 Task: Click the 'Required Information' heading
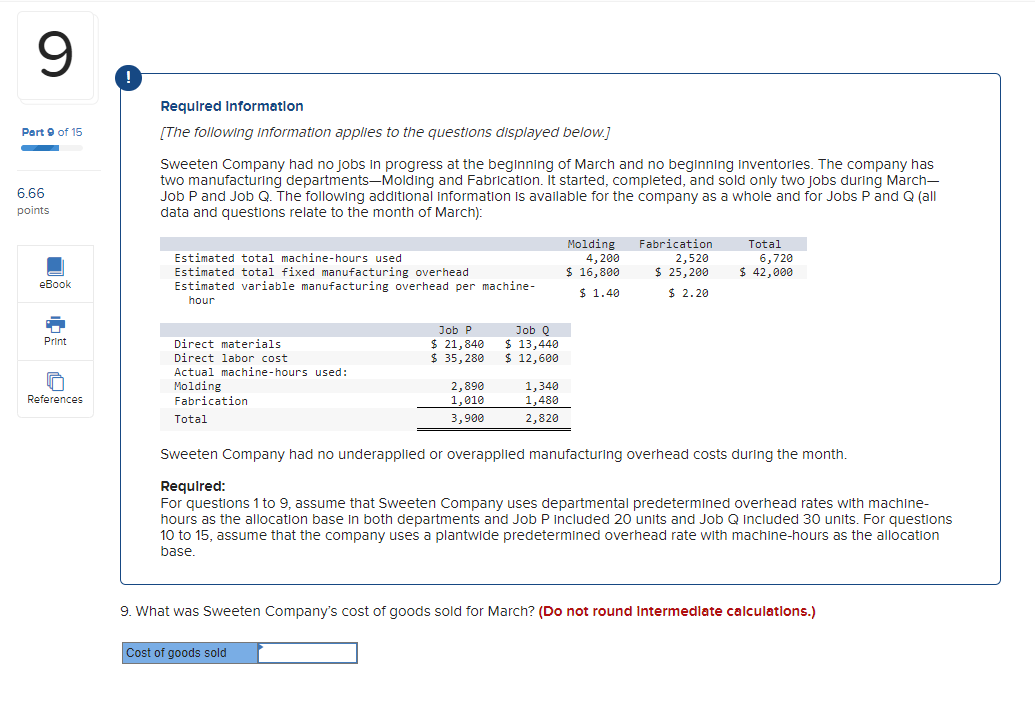tap(232, 106)
